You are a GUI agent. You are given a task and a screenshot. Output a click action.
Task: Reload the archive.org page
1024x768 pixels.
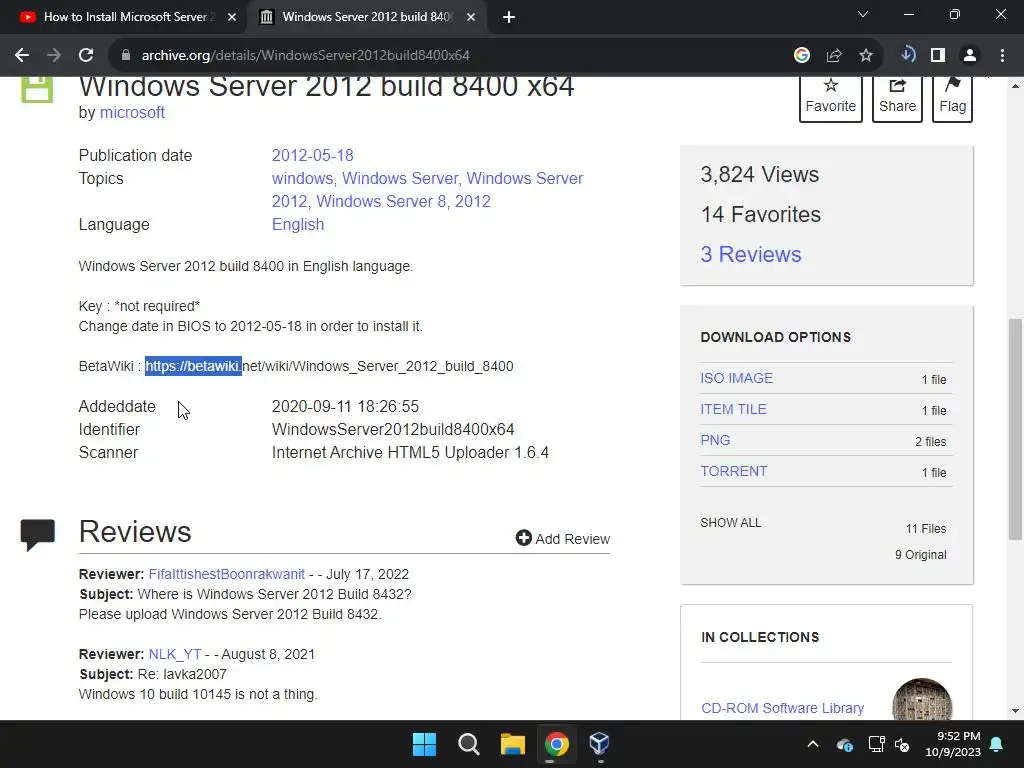86,56
